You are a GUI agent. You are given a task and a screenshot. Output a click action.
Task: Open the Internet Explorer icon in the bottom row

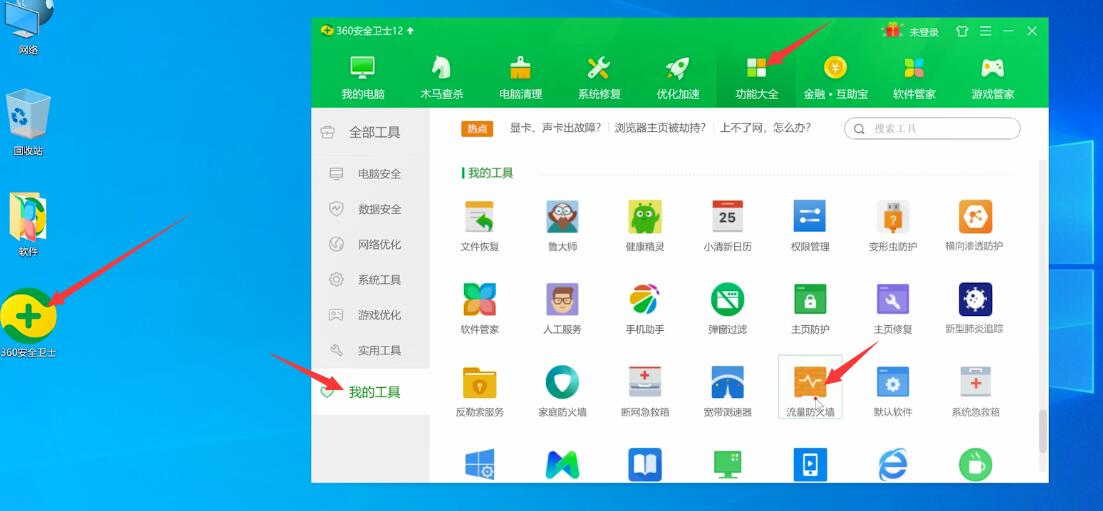(x=893, y=465)
